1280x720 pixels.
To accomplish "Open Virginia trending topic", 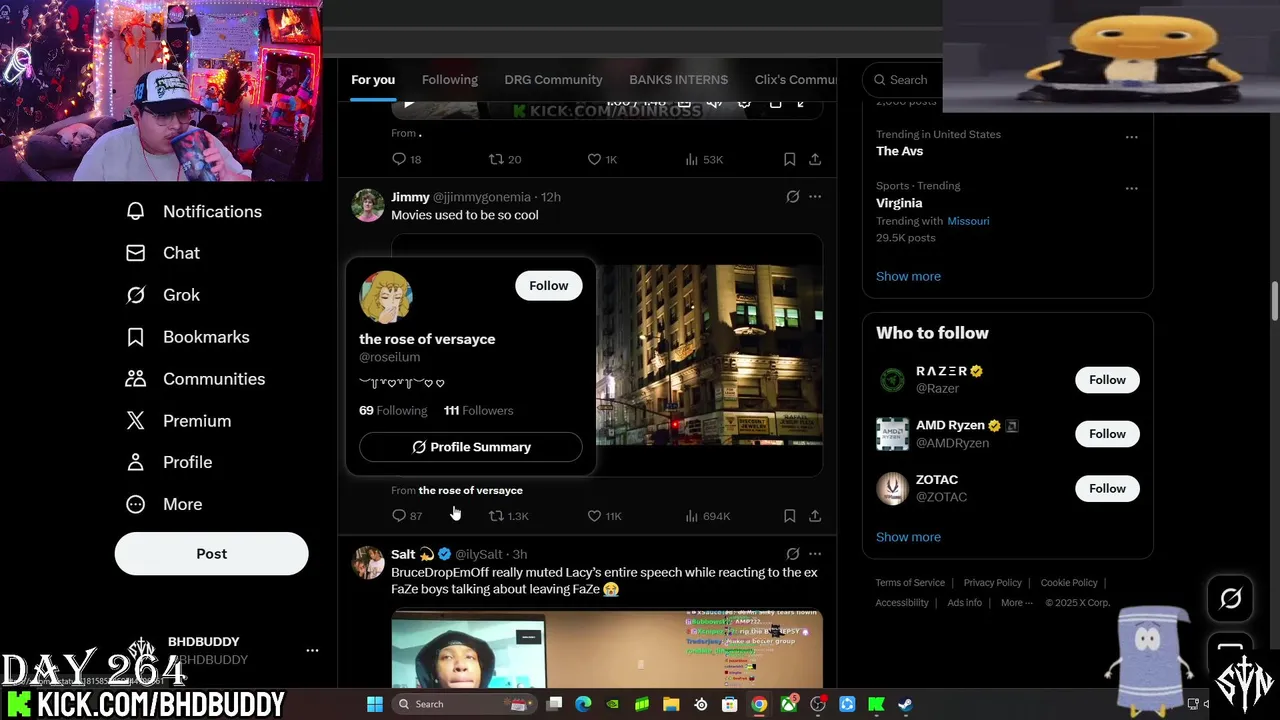I will [x=899, y=203].
